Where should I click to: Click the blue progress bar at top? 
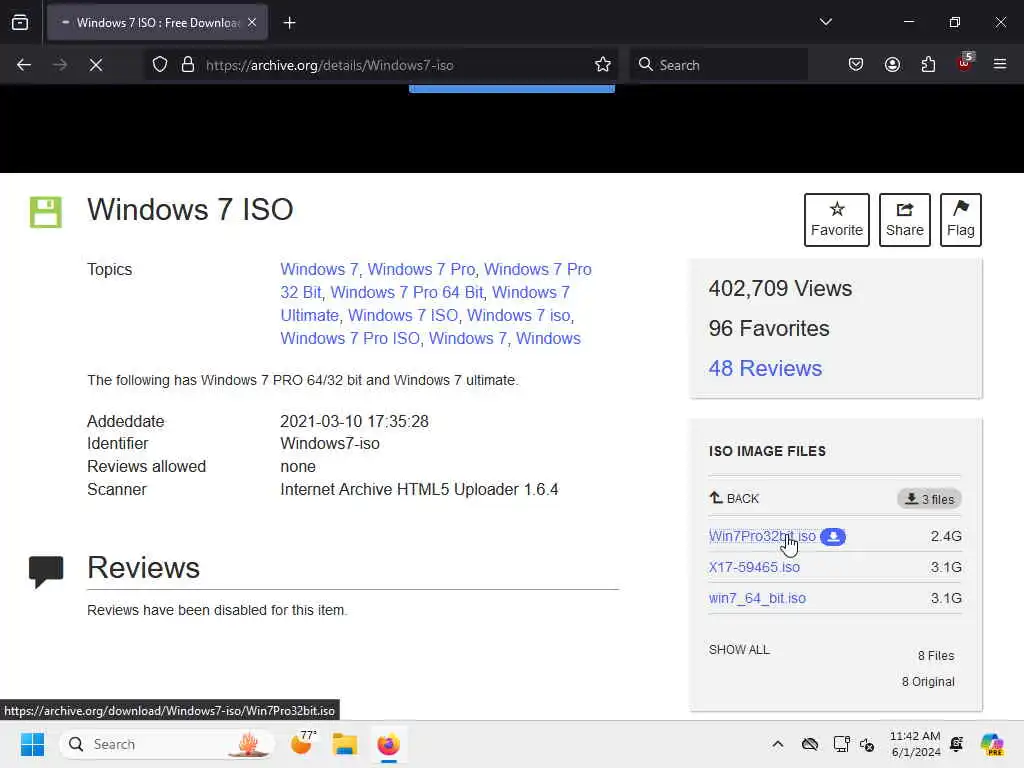pyautogui.click(x=511, y=89)
